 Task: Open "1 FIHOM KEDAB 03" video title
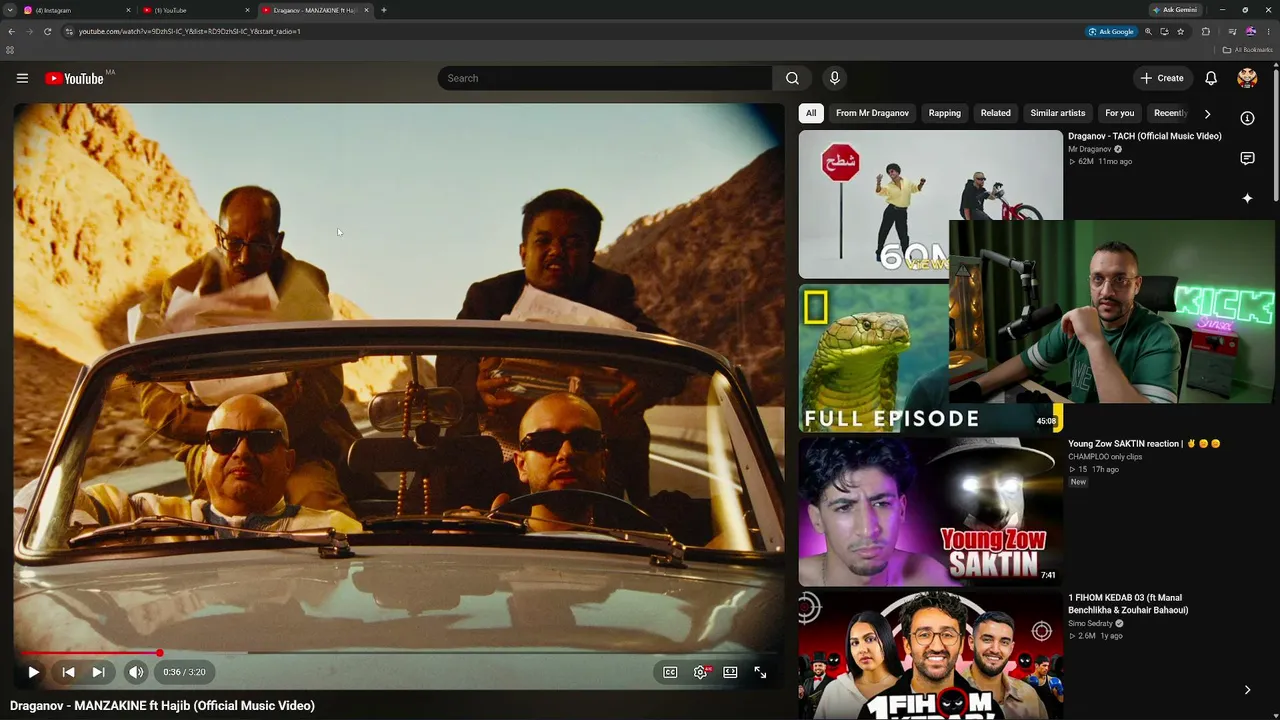pyautogui.click(x=1128, y=604)
